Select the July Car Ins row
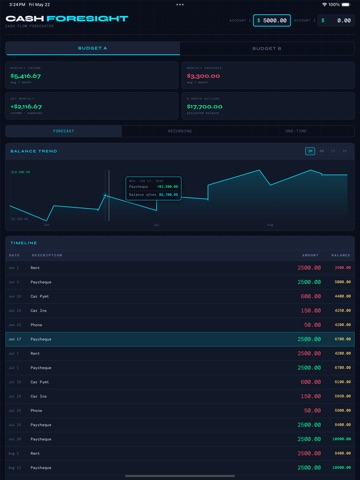Screen dimensions: 360x480 pyautogui.click(x=180, y=396)
